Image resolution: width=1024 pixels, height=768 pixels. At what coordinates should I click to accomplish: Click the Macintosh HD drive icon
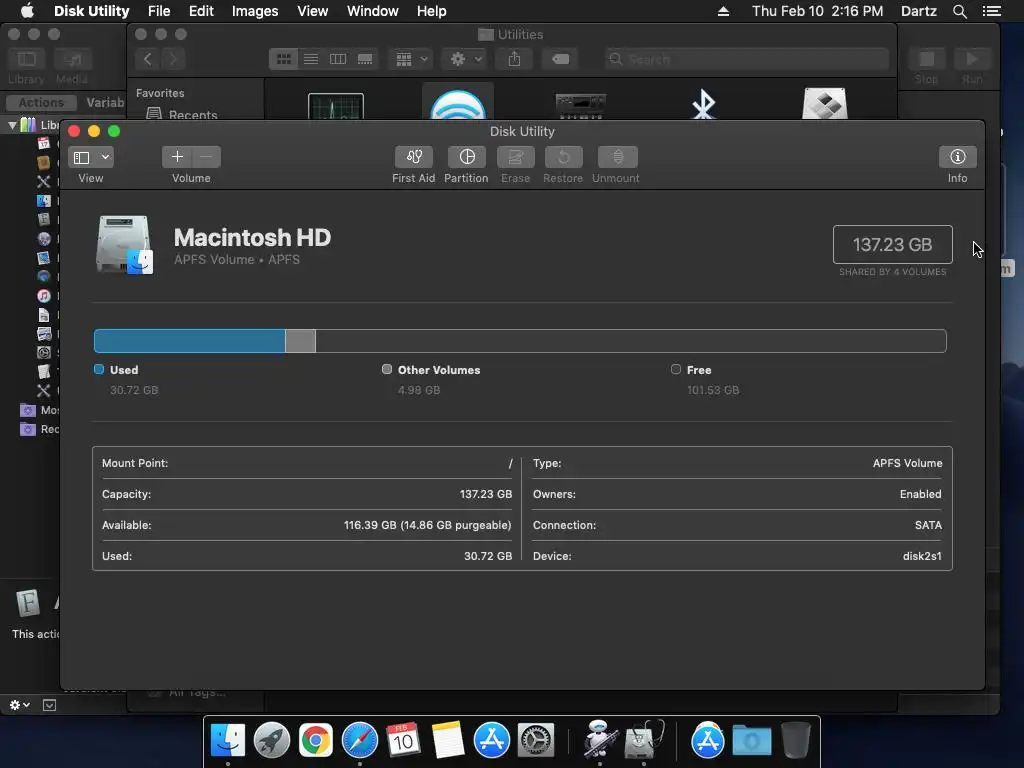[x=124, y=245]
